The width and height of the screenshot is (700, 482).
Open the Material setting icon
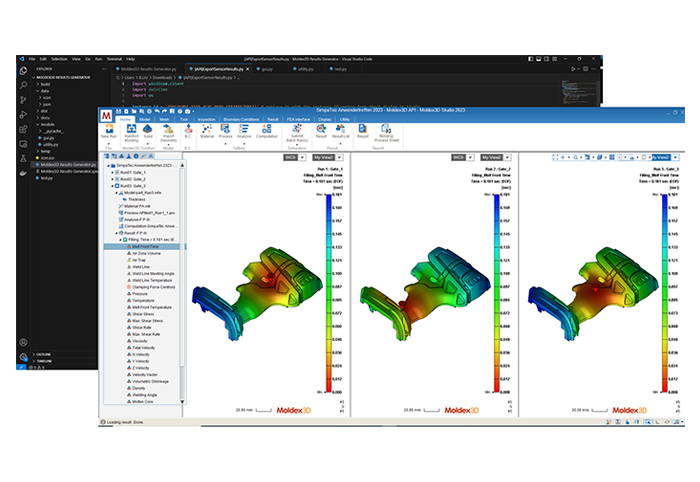click(207, 131)
